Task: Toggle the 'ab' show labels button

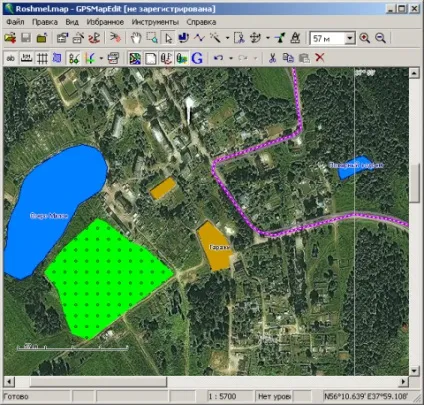Action: pos(11,58)
